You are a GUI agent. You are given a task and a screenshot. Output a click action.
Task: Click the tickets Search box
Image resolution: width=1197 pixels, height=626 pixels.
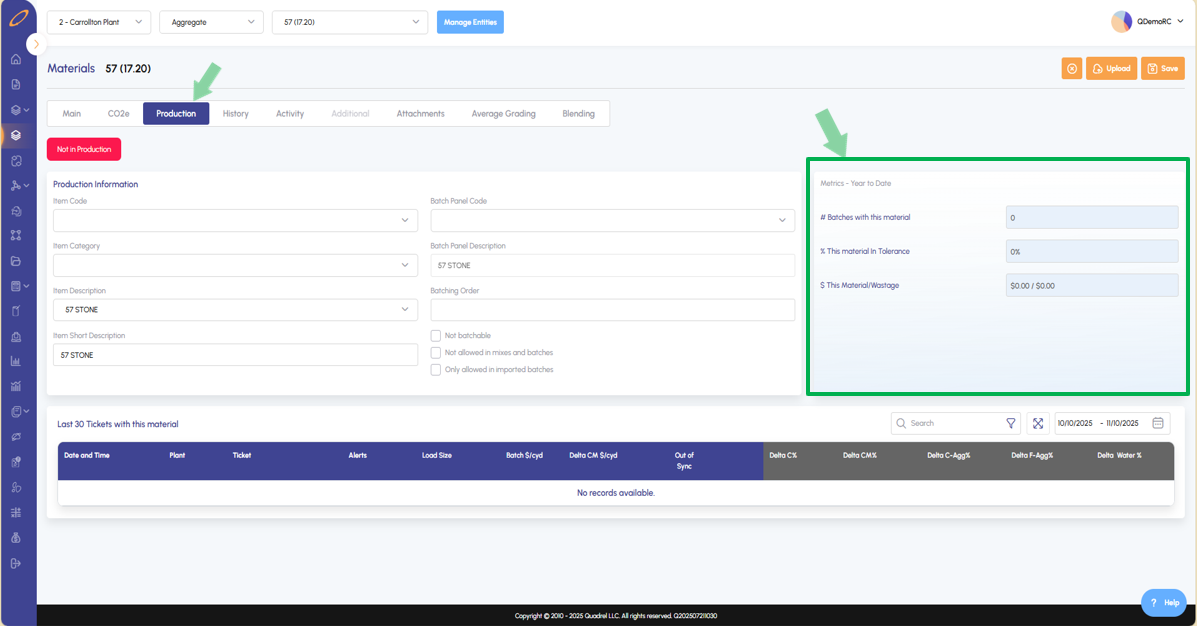coord(956,423)
